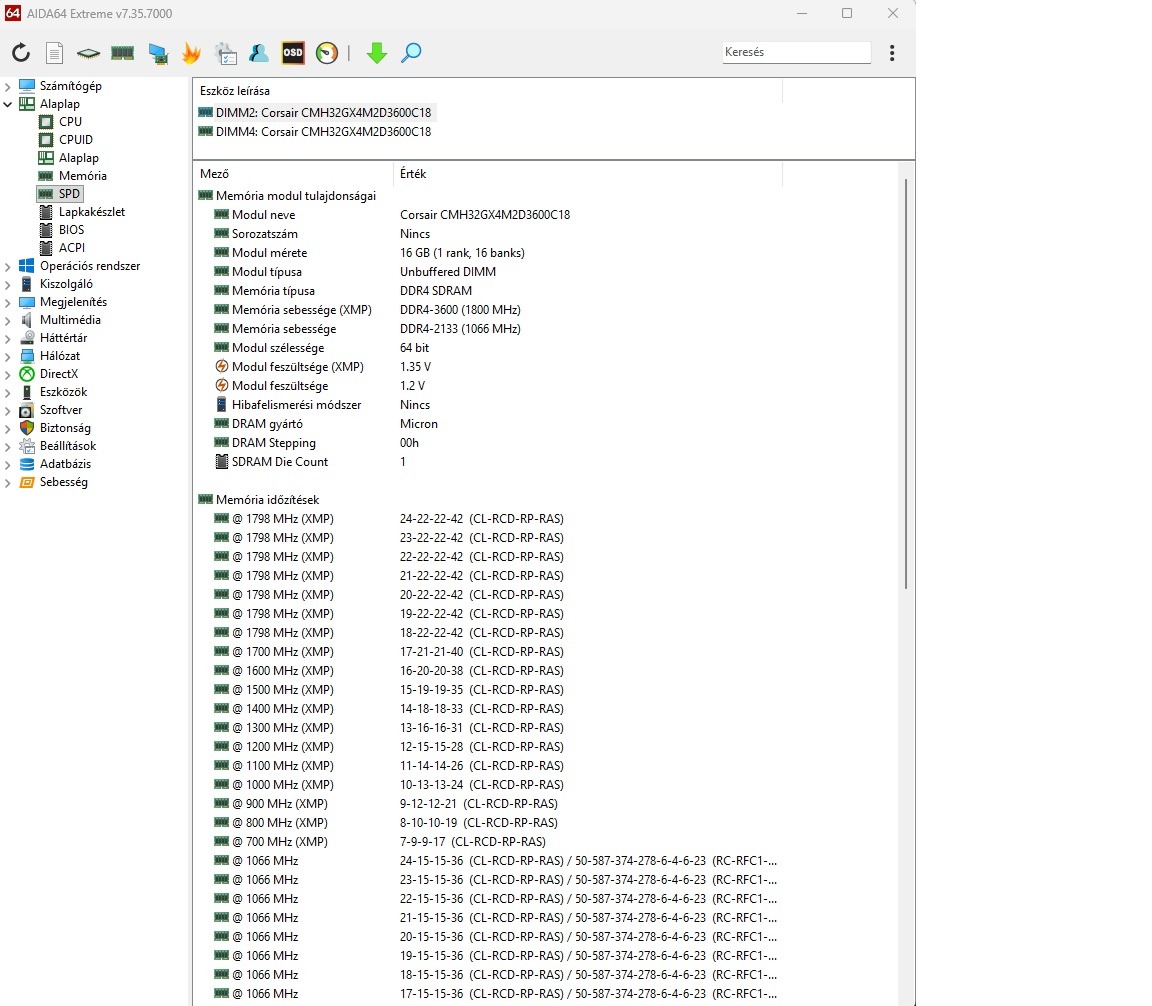This screenshot has width=1152, height=1006.
Task: Open the Report document icon
Action: click(x=54, y=53)
